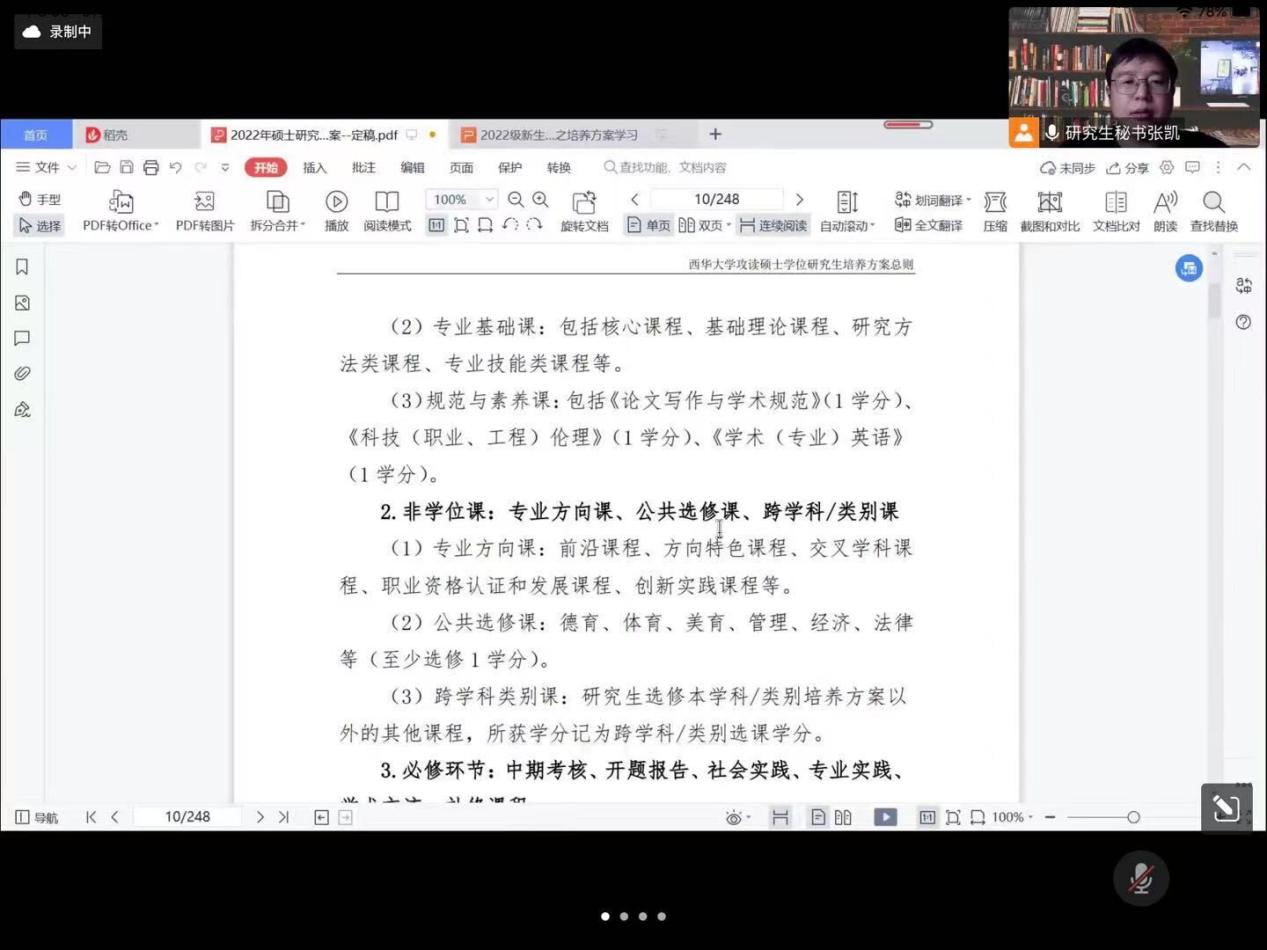The height and width of the screenshot is (950, 1267).
Task: Toggle the 手型 hand tool
Action: (39, 199)
